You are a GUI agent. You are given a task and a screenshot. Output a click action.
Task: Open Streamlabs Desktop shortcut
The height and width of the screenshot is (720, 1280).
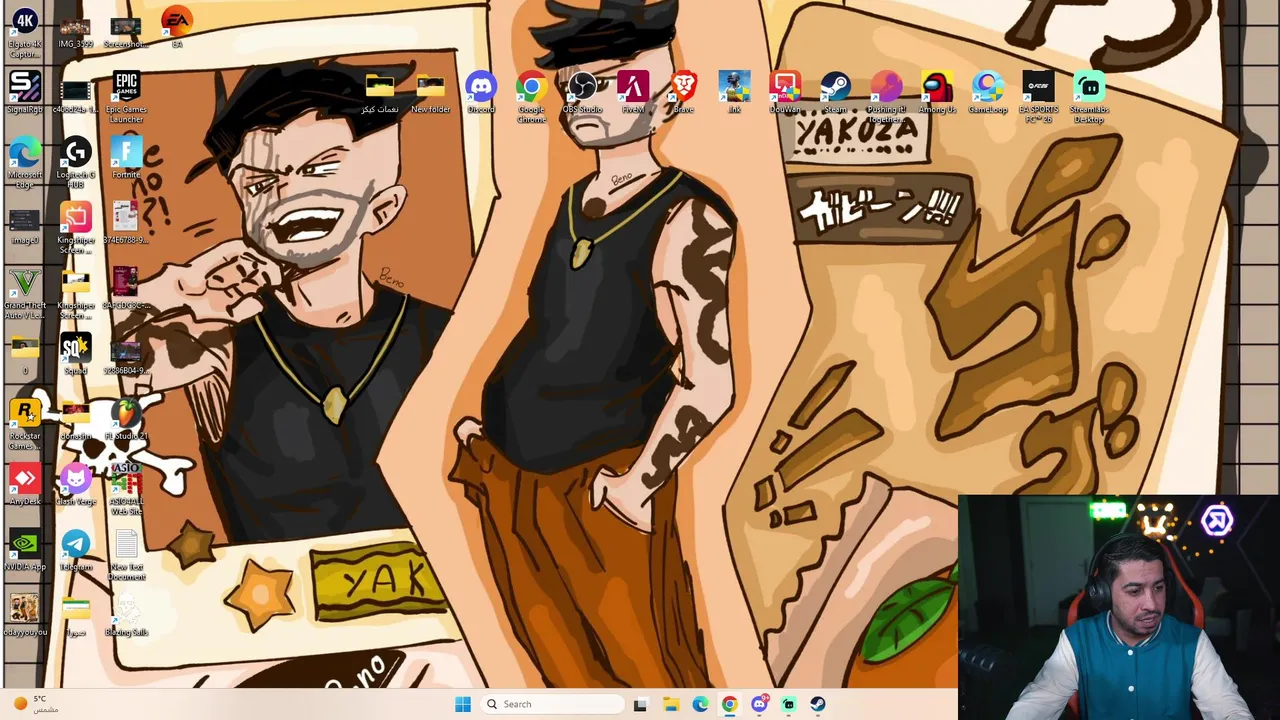[x=1089, y=98]
